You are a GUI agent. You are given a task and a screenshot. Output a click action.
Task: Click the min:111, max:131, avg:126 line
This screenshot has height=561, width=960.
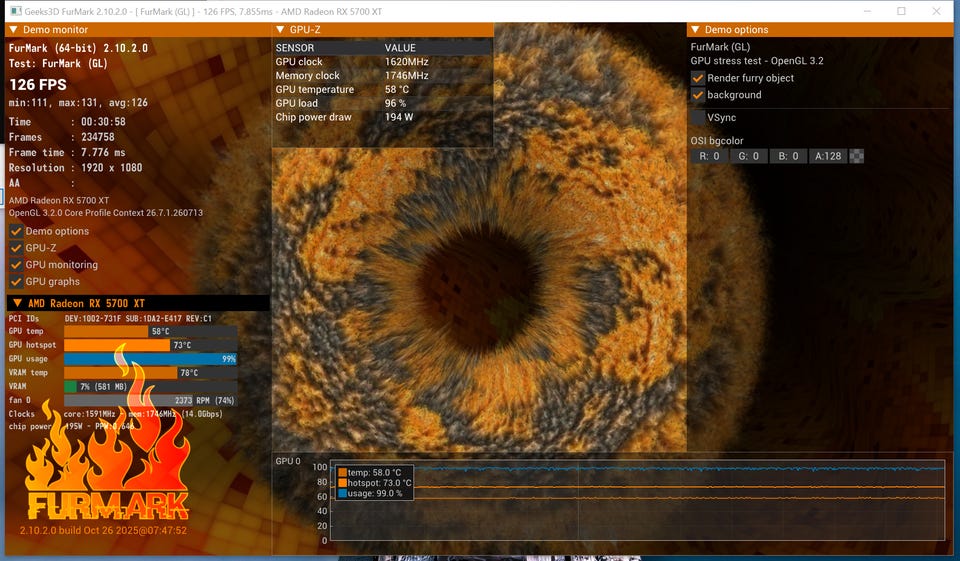[78, 103]
